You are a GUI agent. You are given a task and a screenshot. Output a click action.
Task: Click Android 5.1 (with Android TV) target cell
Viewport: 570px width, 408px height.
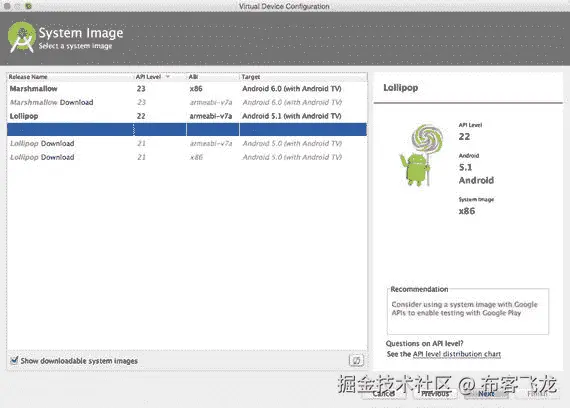[x=292, y=116]
